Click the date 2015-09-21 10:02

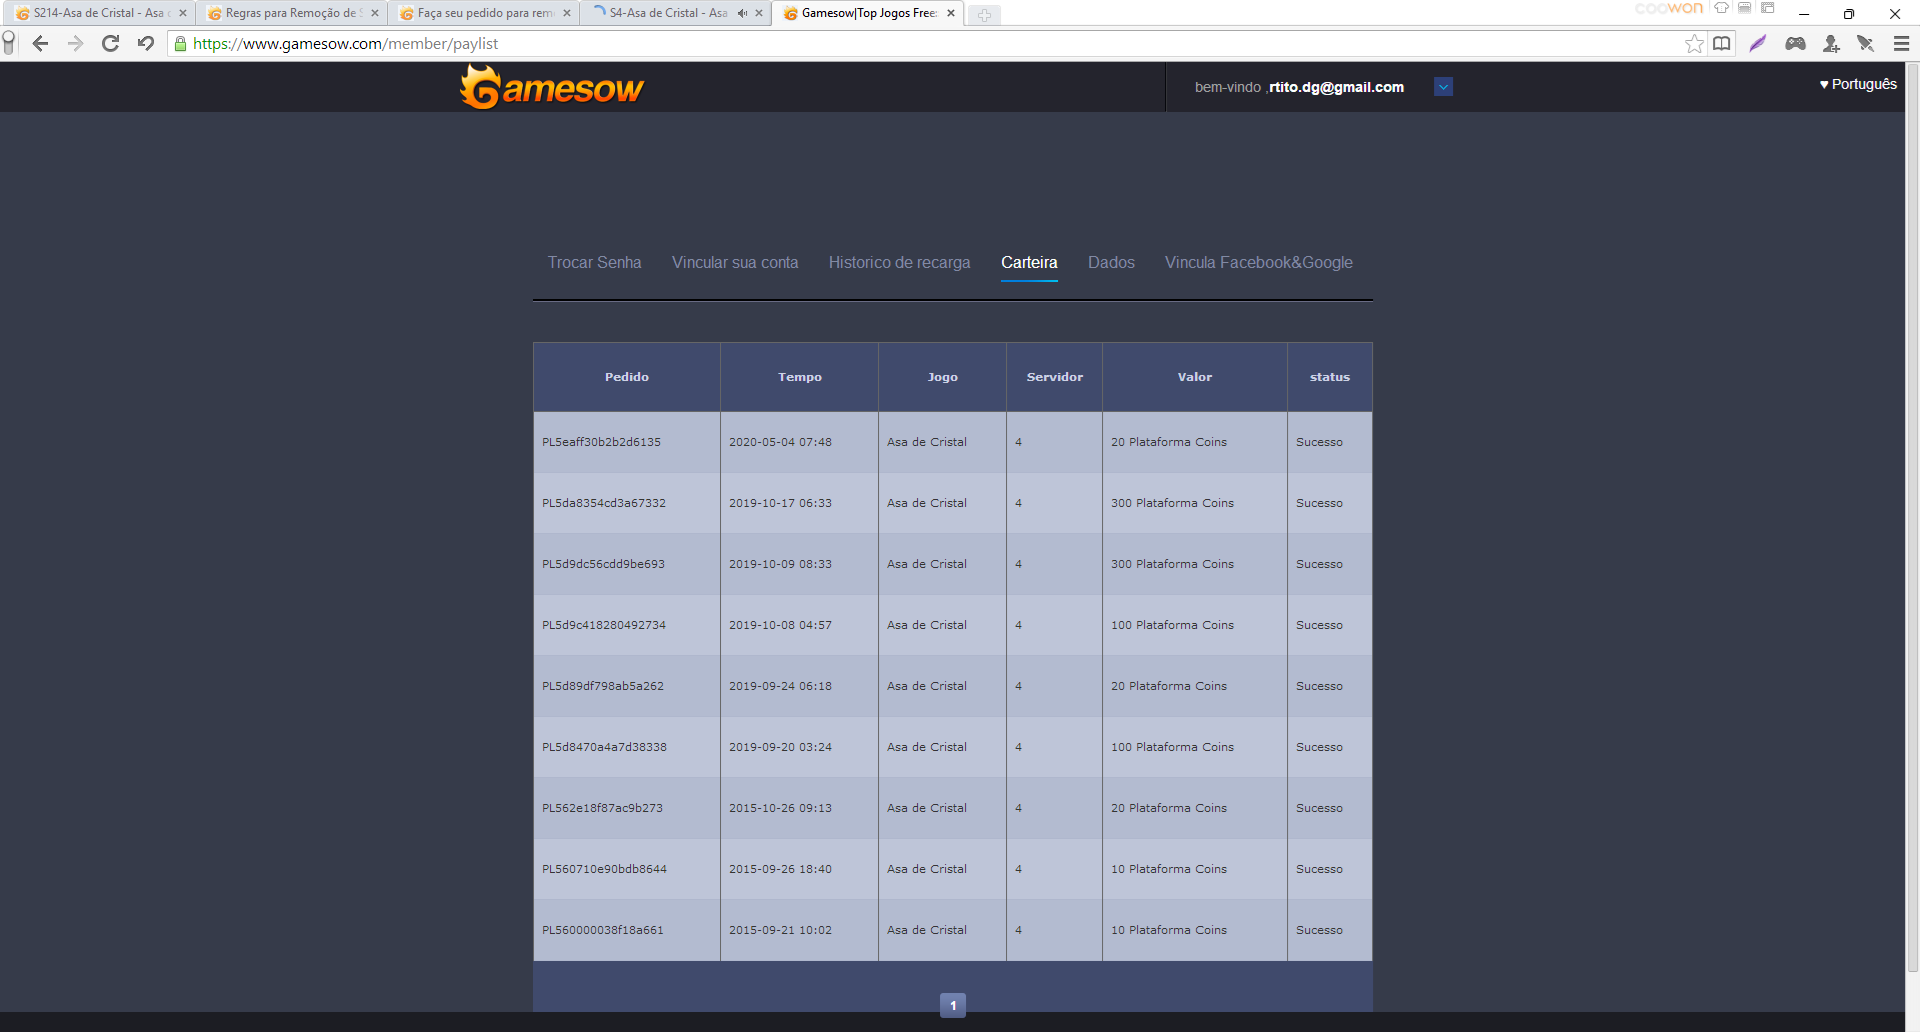(x=780, y=930)
